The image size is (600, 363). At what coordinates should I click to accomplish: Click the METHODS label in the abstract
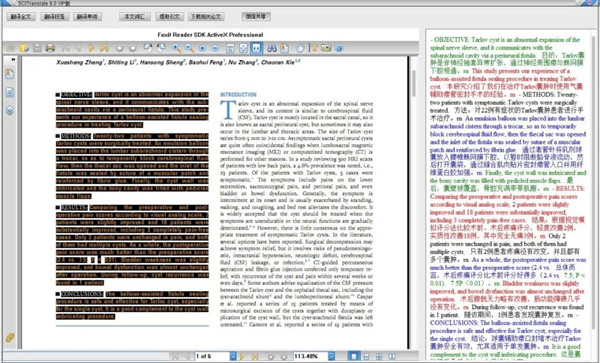(x=76, y=136)
